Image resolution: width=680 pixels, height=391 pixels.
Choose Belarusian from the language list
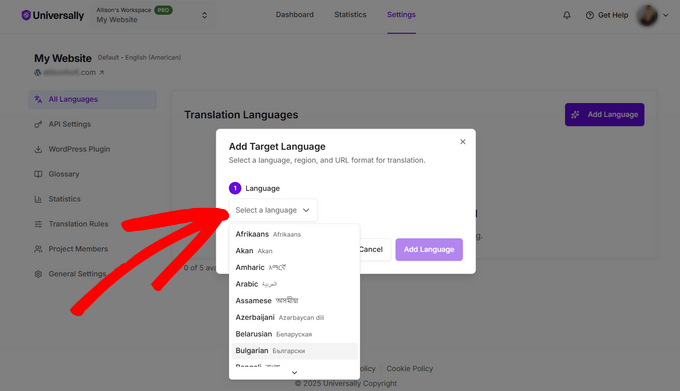[294, 334]
